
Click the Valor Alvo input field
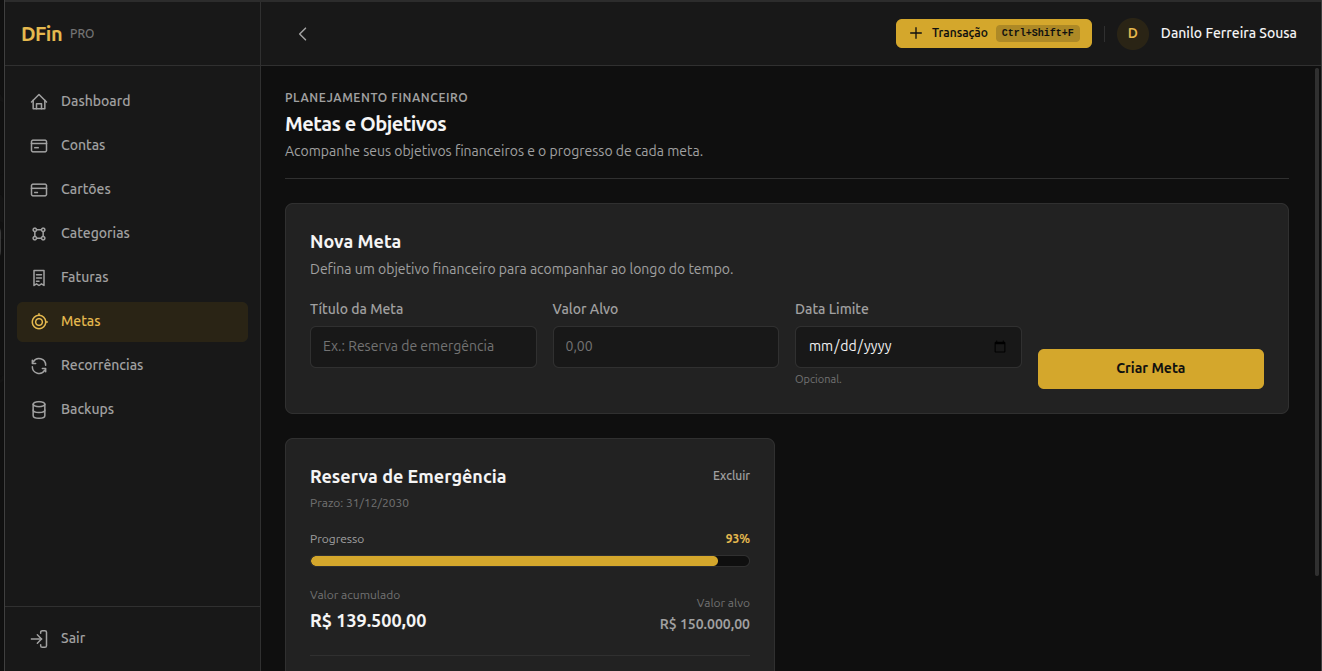pos(665,346)
